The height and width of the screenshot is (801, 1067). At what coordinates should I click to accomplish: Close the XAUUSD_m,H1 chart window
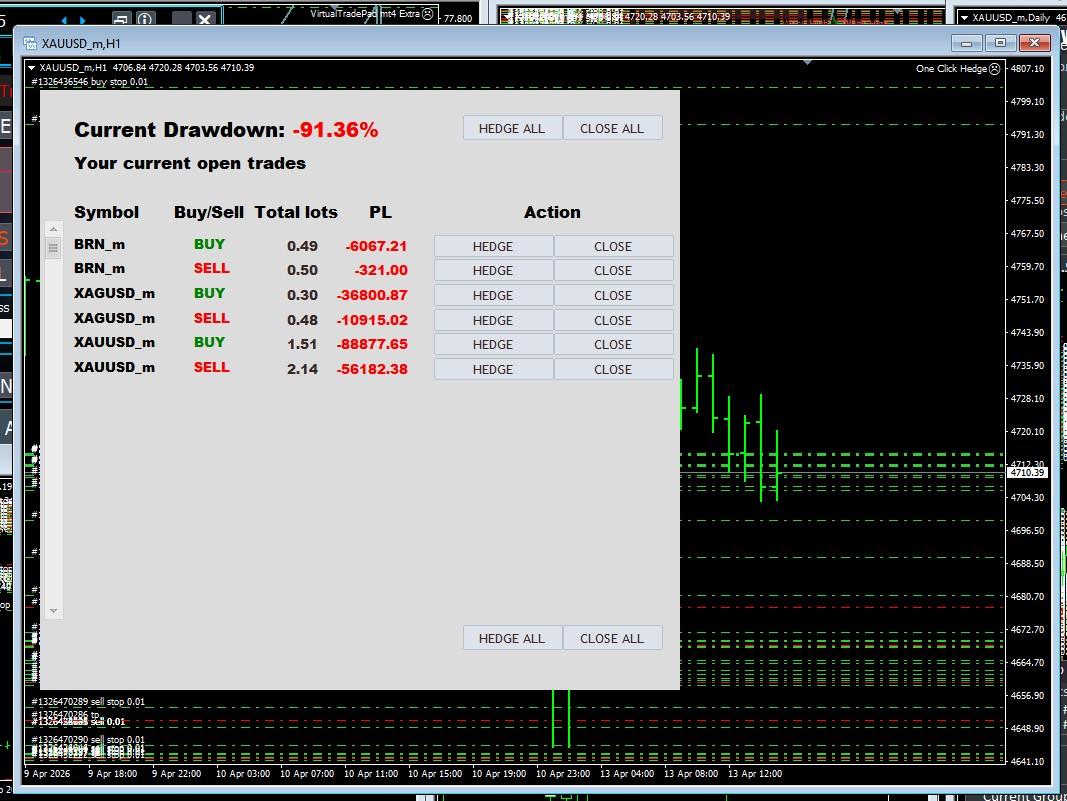1035,44
